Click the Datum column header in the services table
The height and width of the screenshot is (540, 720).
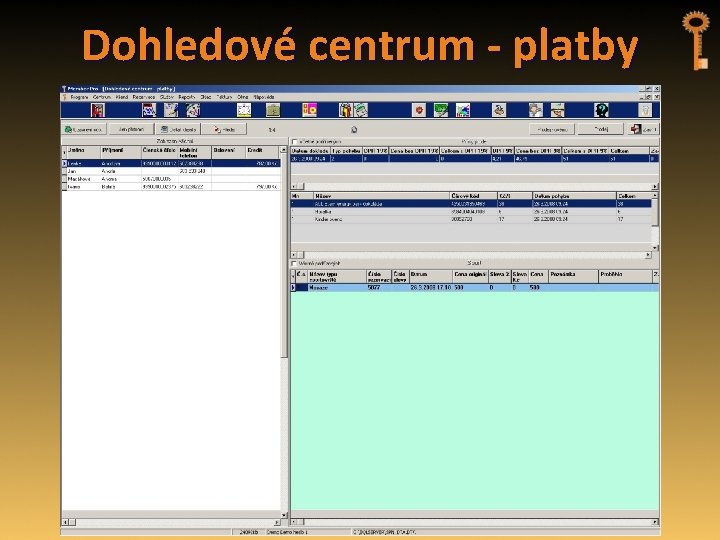coord(431,276)
